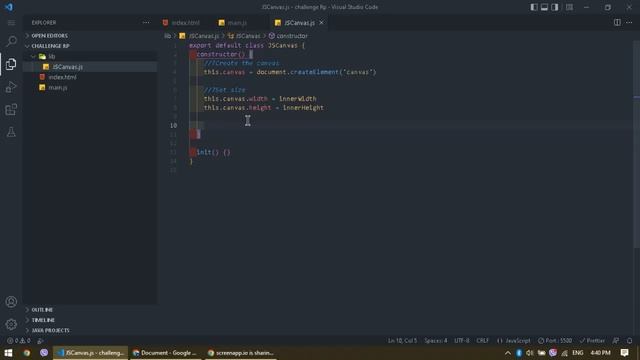
Task: Select the JSCanvas.js editor tab
Action: (300, 23)
